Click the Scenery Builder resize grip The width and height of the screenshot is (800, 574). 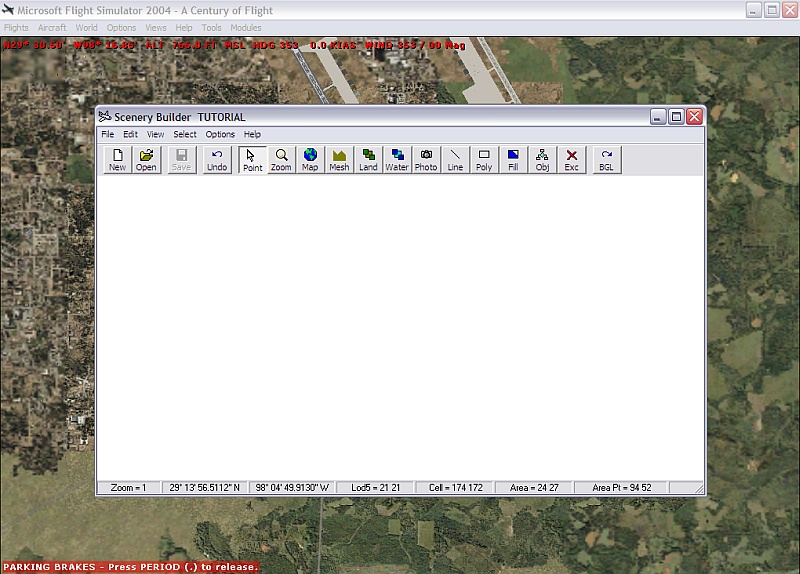click(699, 489)
